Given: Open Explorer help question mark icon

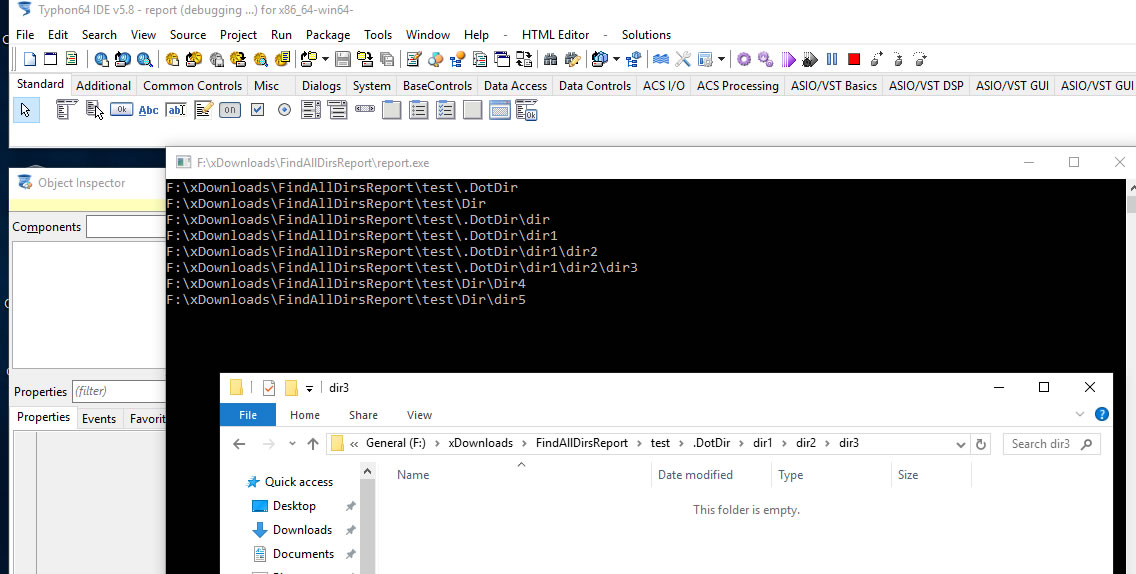Looking at the screenshot, I should [x=1102, y=415].
